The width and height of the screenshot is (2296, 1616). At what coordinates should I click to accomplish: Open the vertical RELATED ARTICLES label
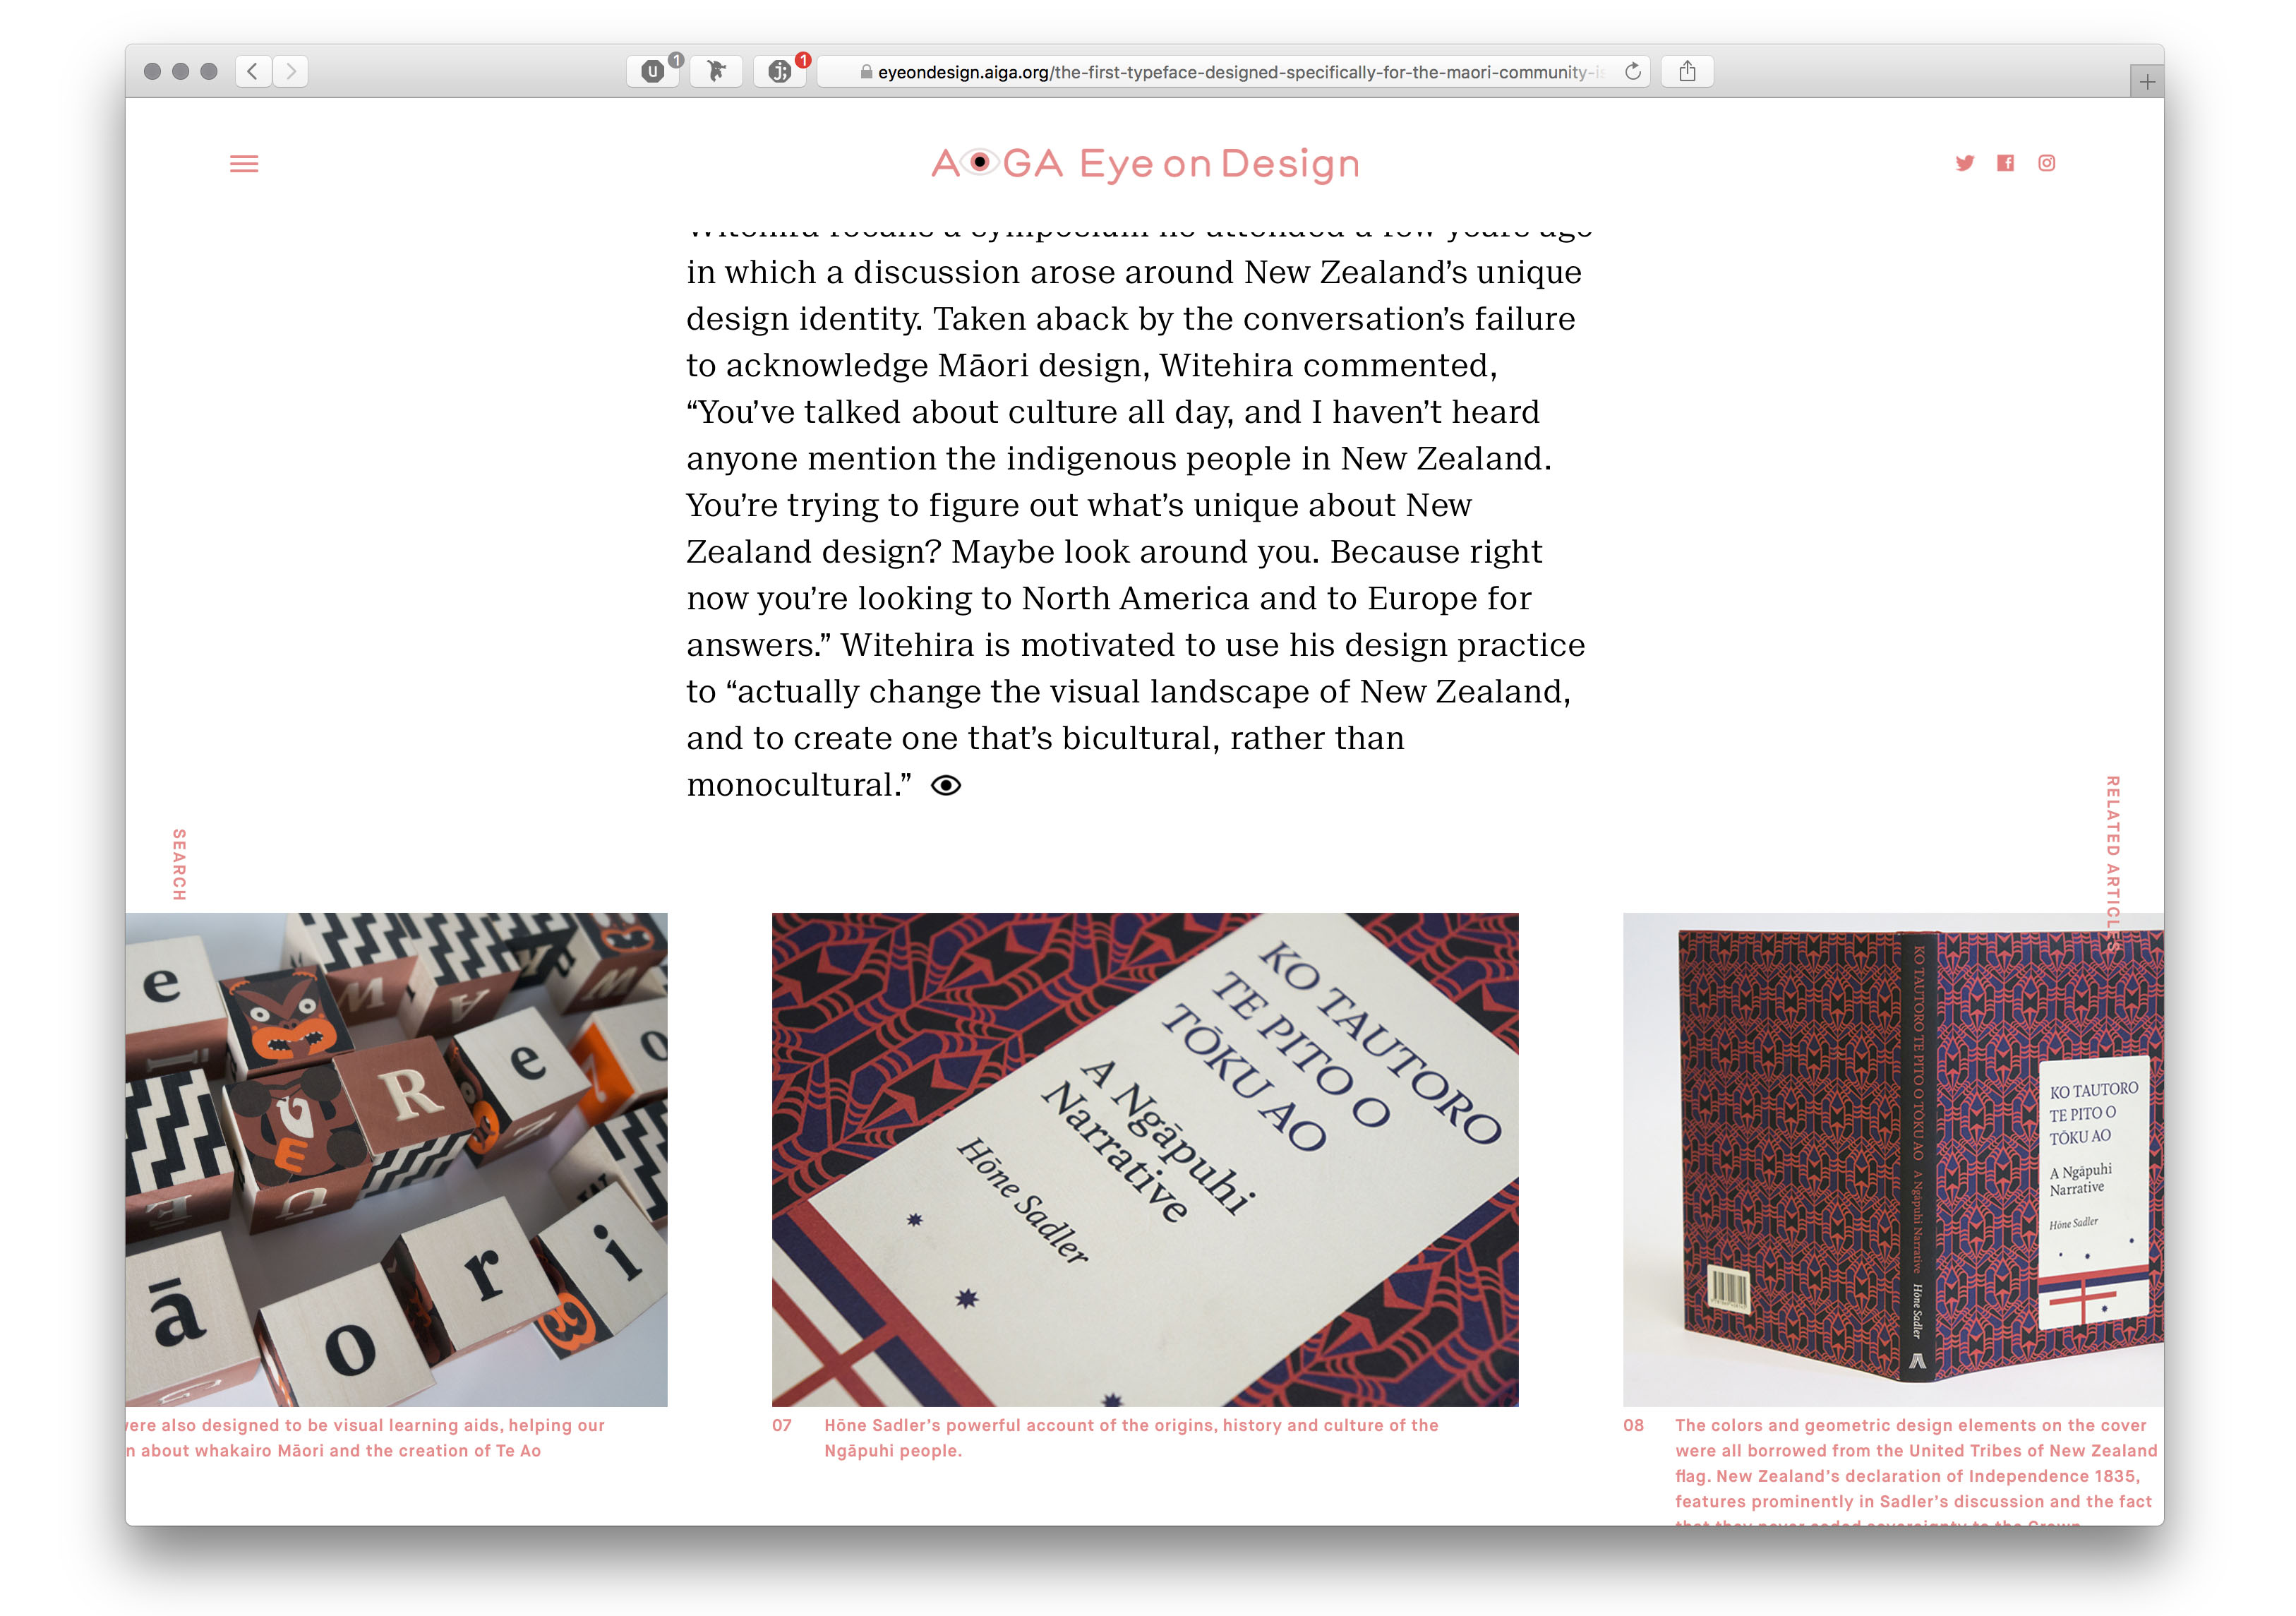(x=2112, y=863)
